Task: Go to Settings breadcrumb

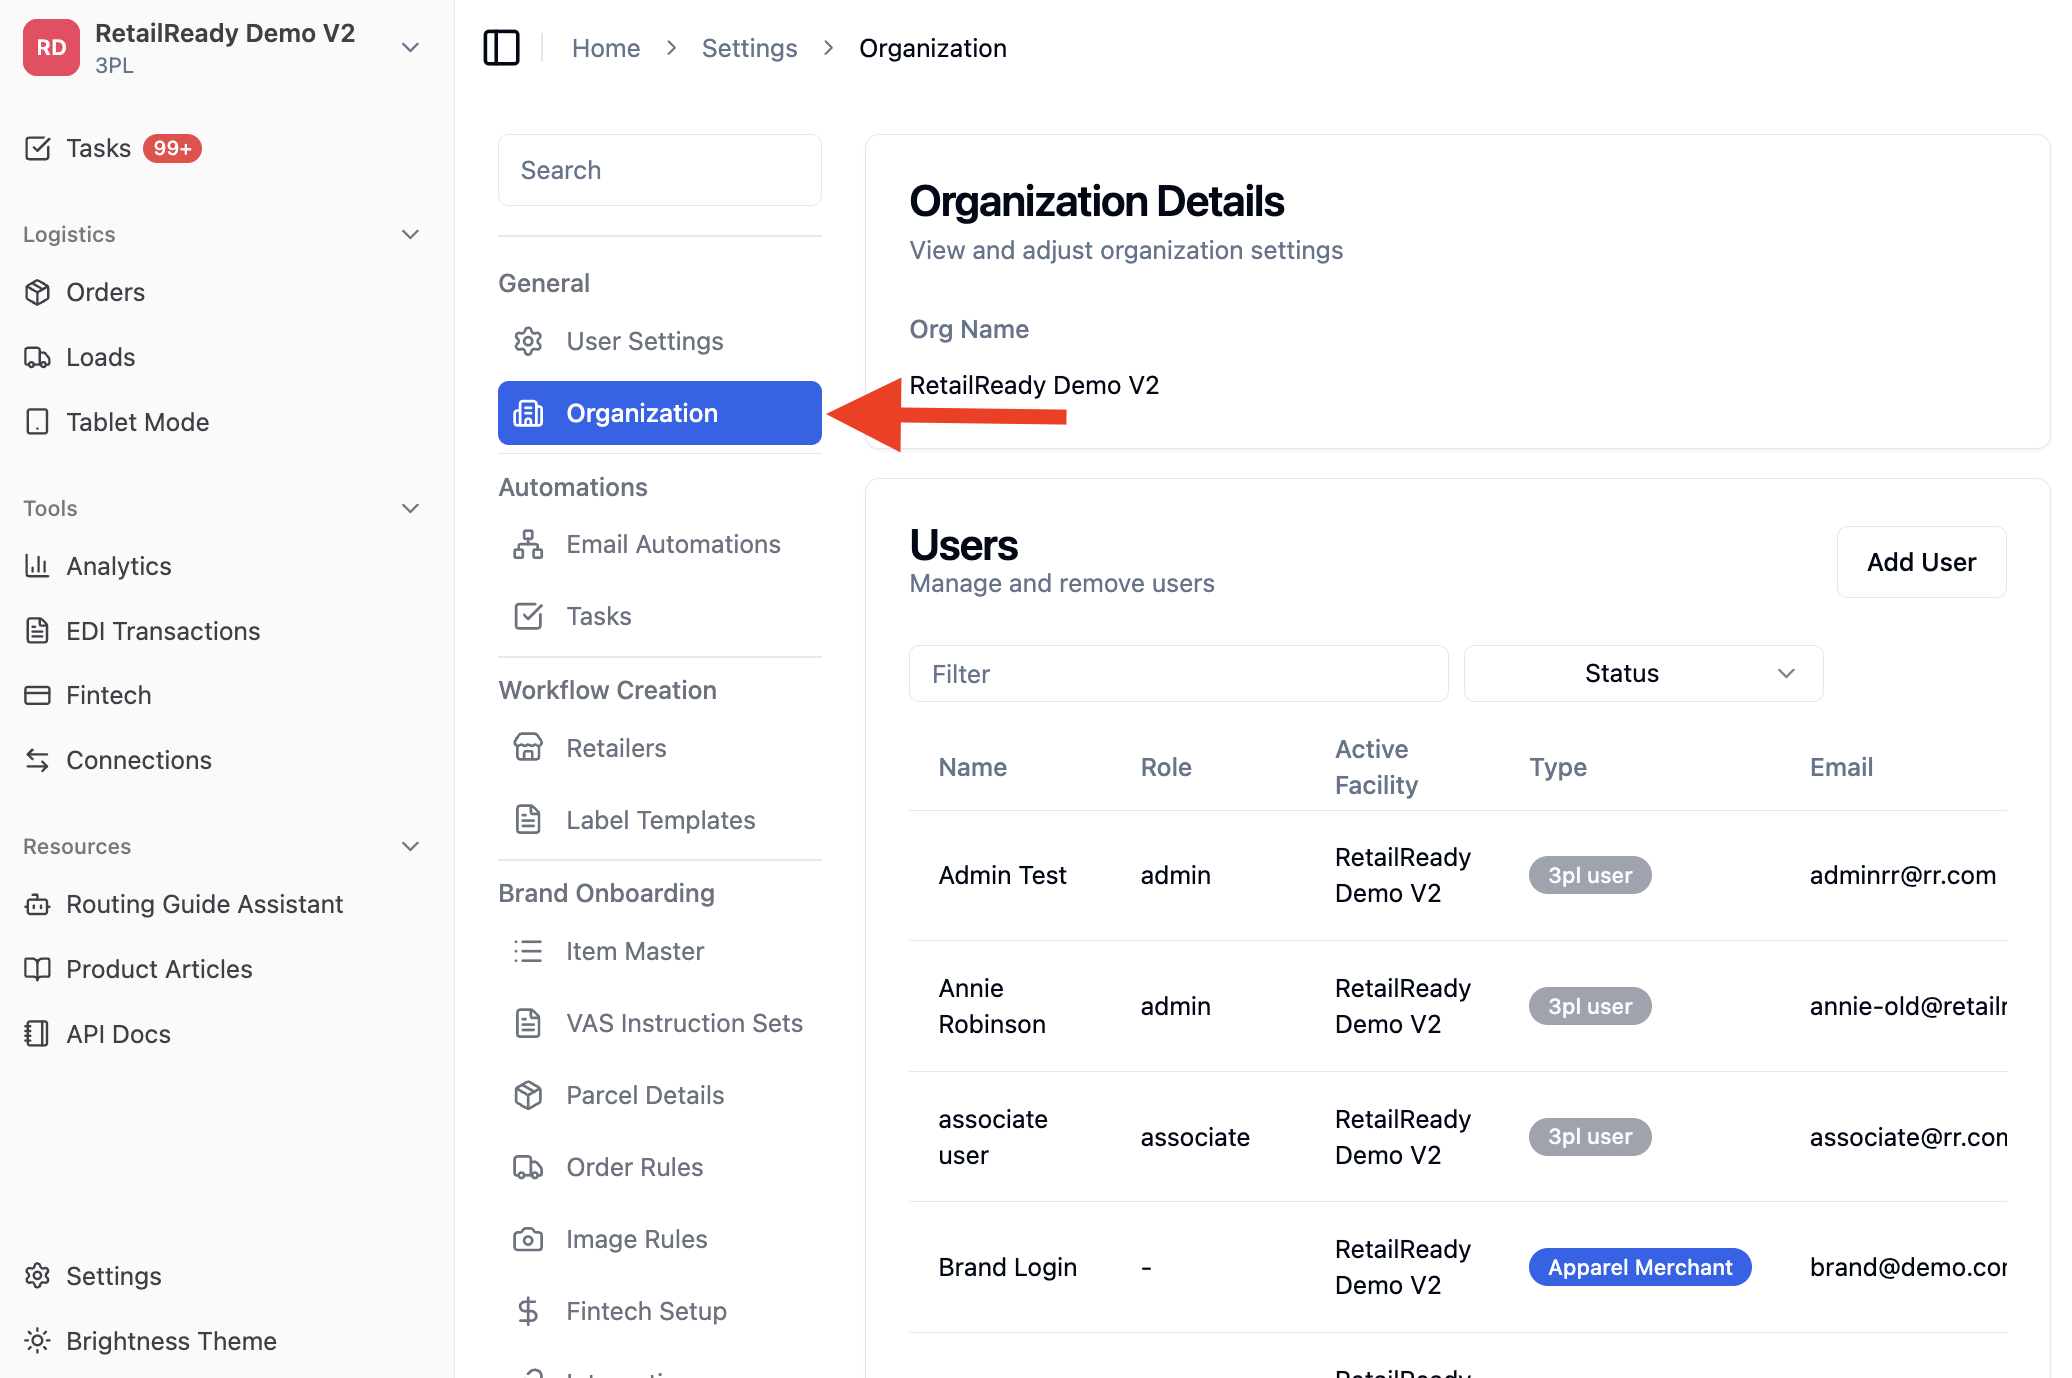Action: tap(750, 48)
